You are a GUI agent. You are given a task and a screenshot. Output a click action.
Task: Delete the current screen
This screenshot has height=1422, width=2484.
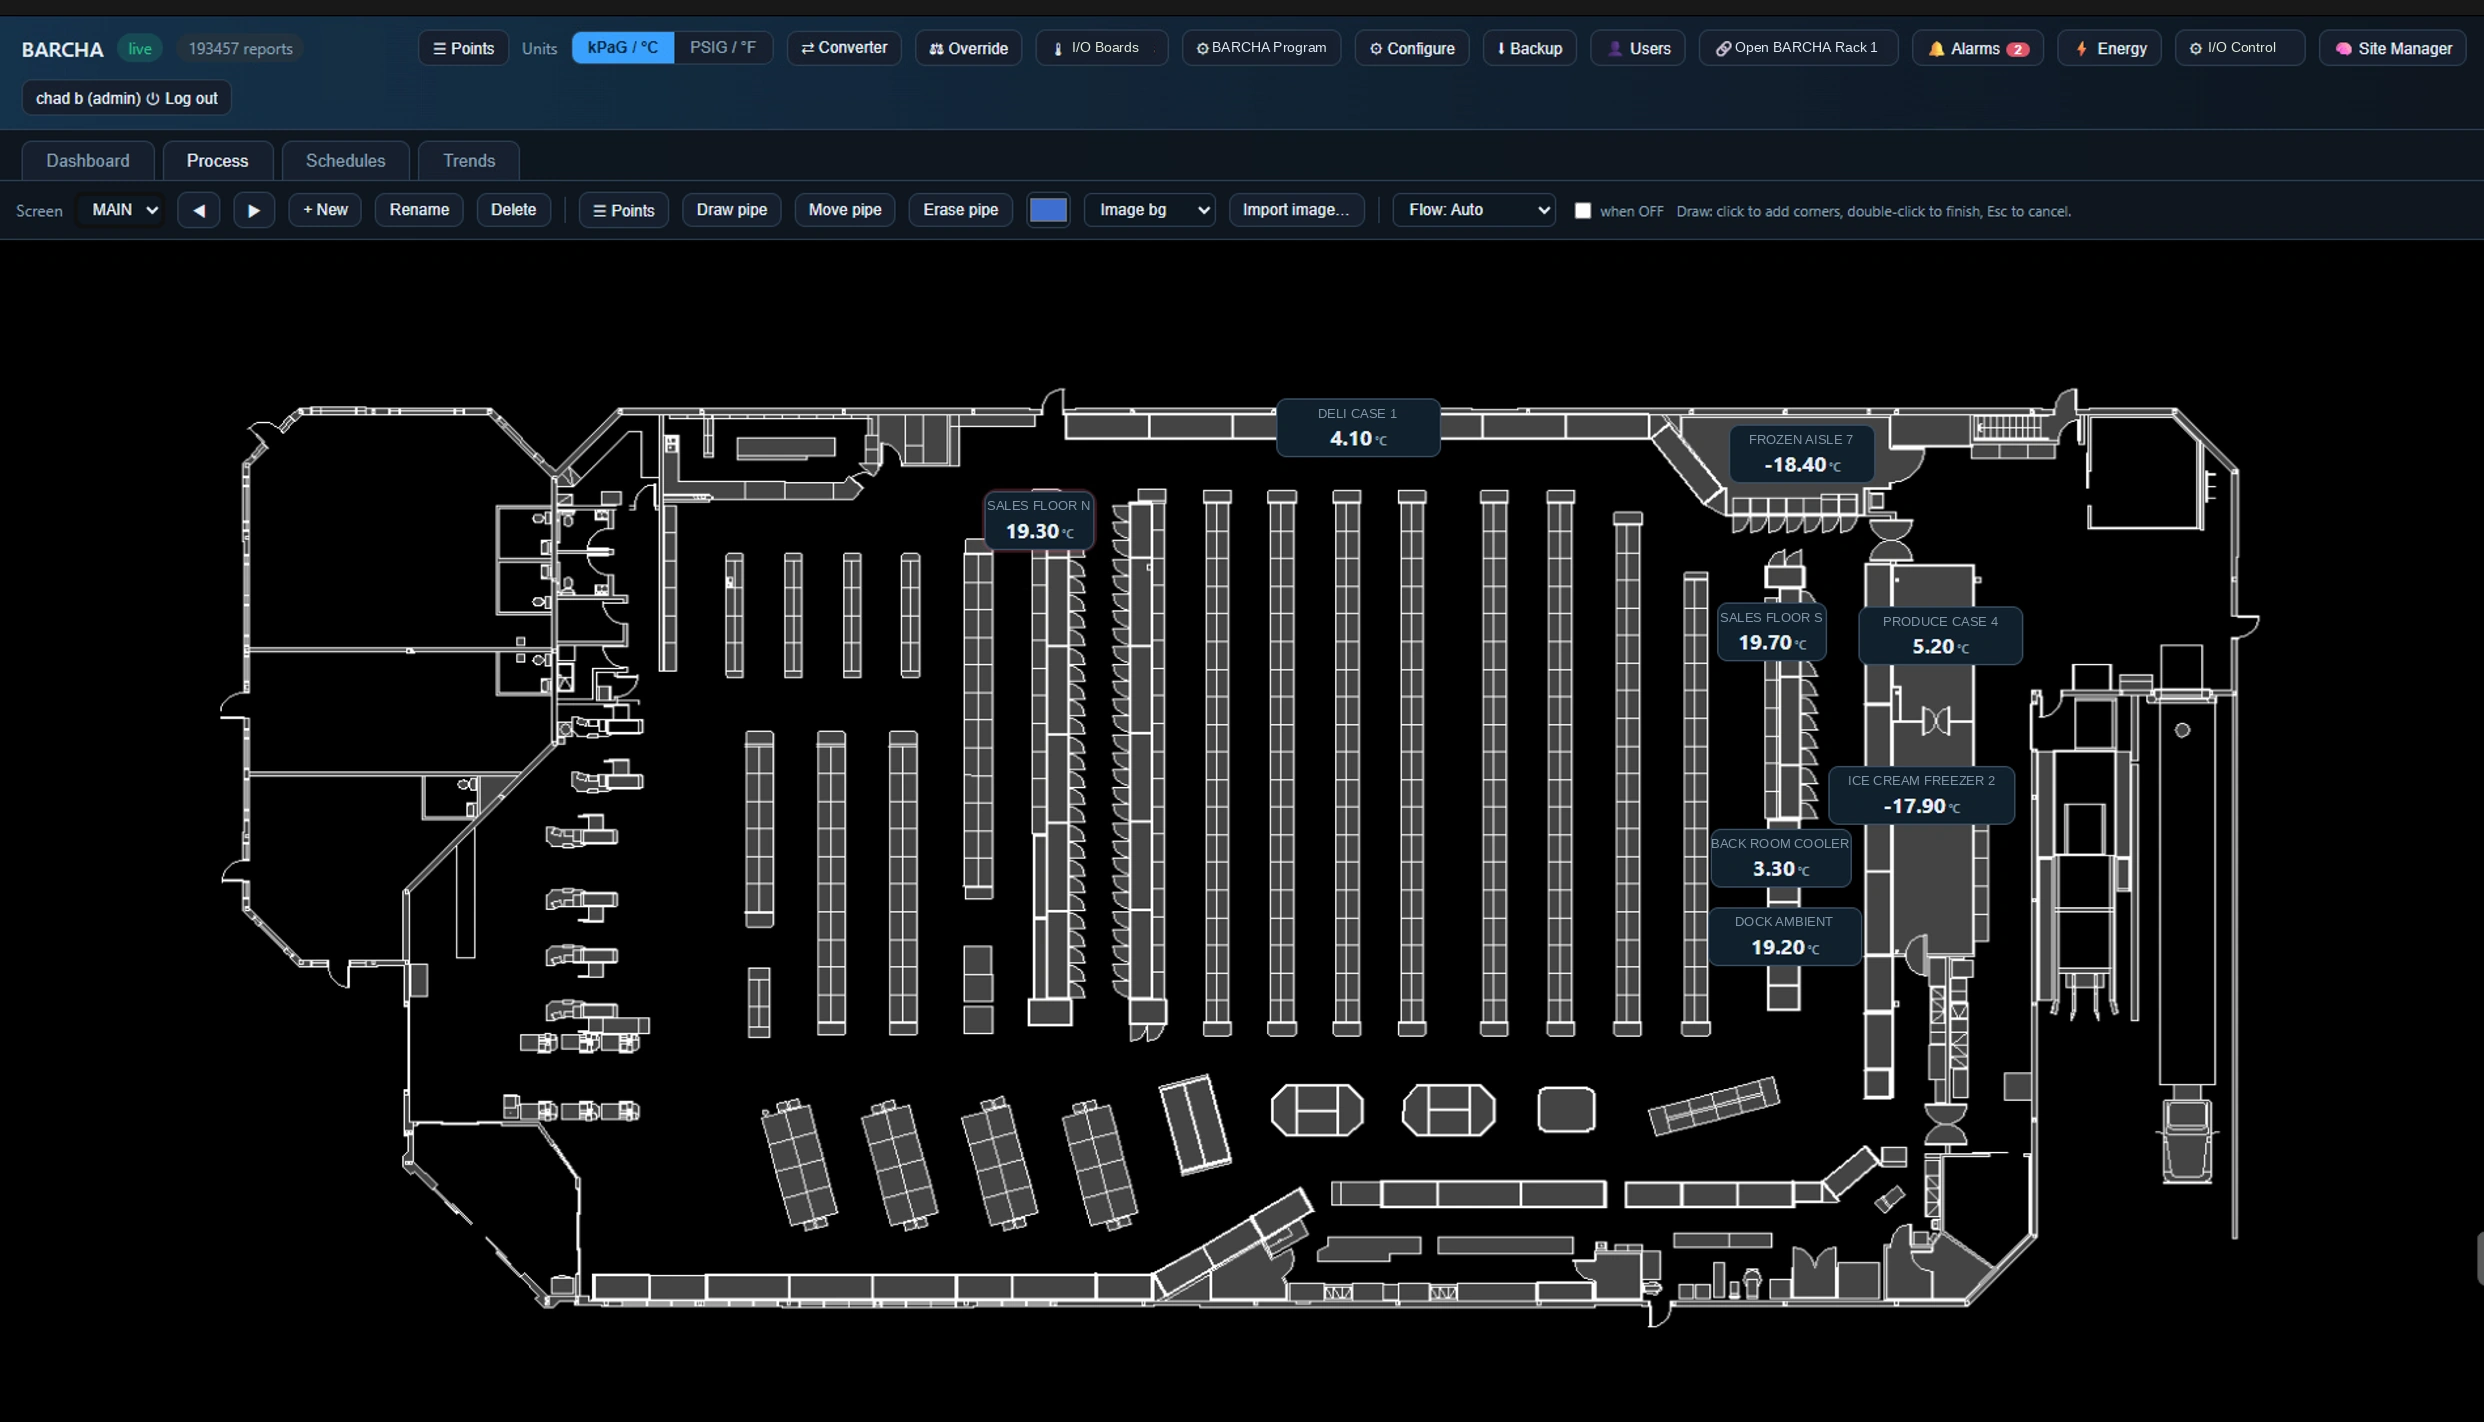(x=513, y=210)
